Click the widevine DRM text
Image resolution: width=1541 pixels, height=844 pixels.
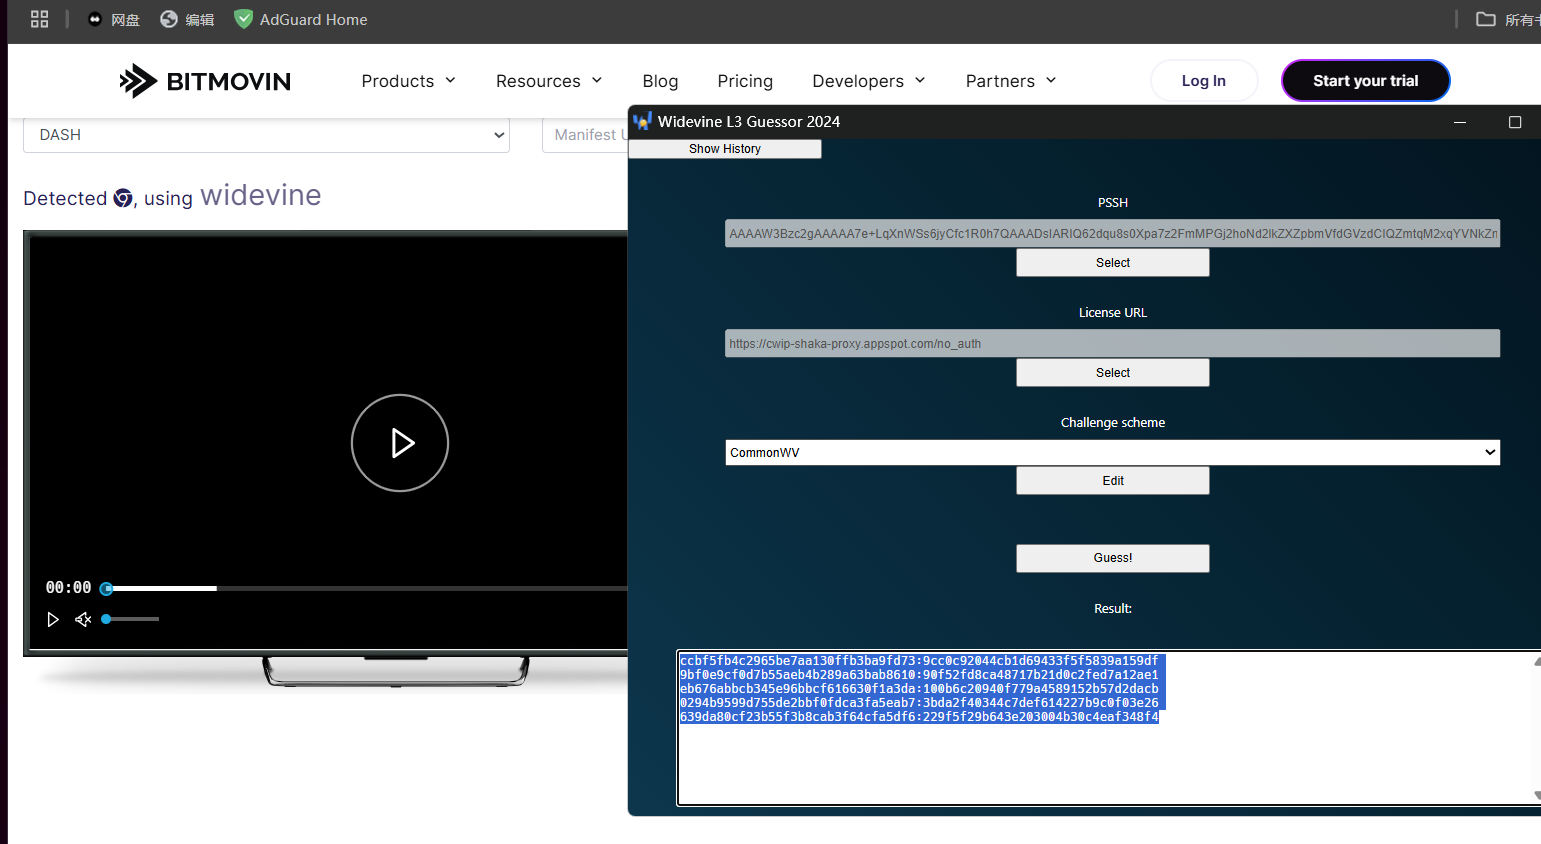[x=261, y=195]
